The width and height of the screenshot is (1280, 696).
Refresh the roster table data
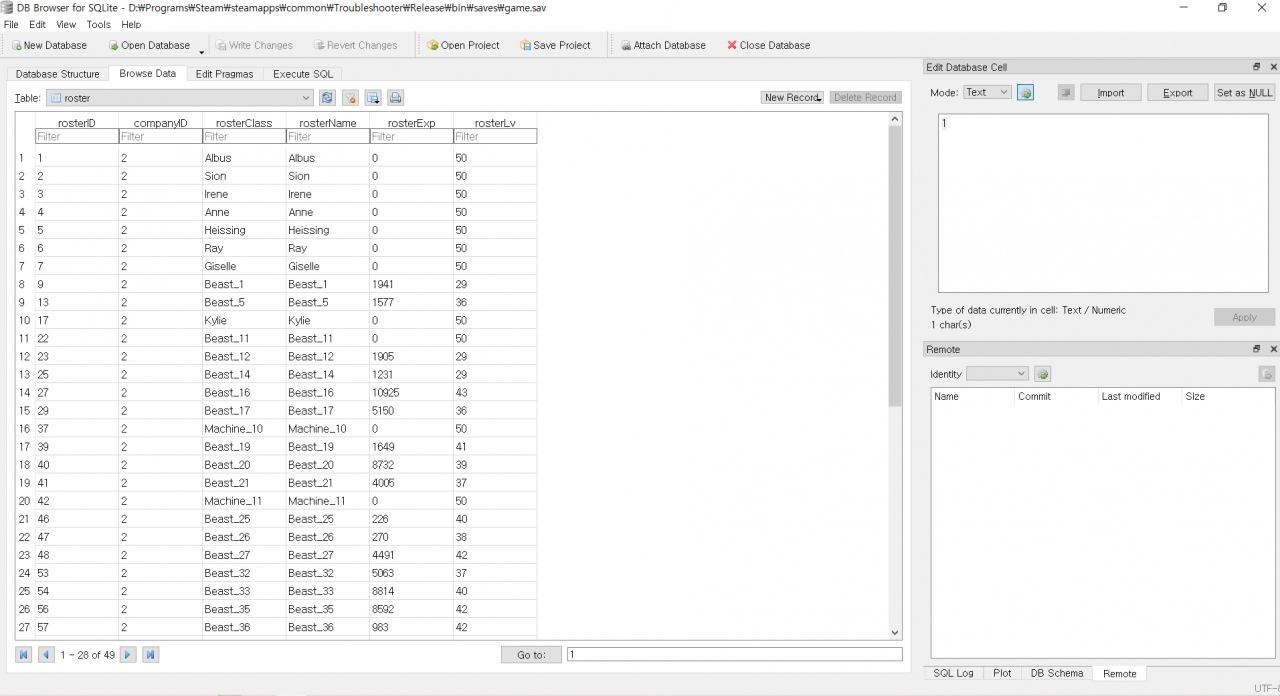click(327, 98)
